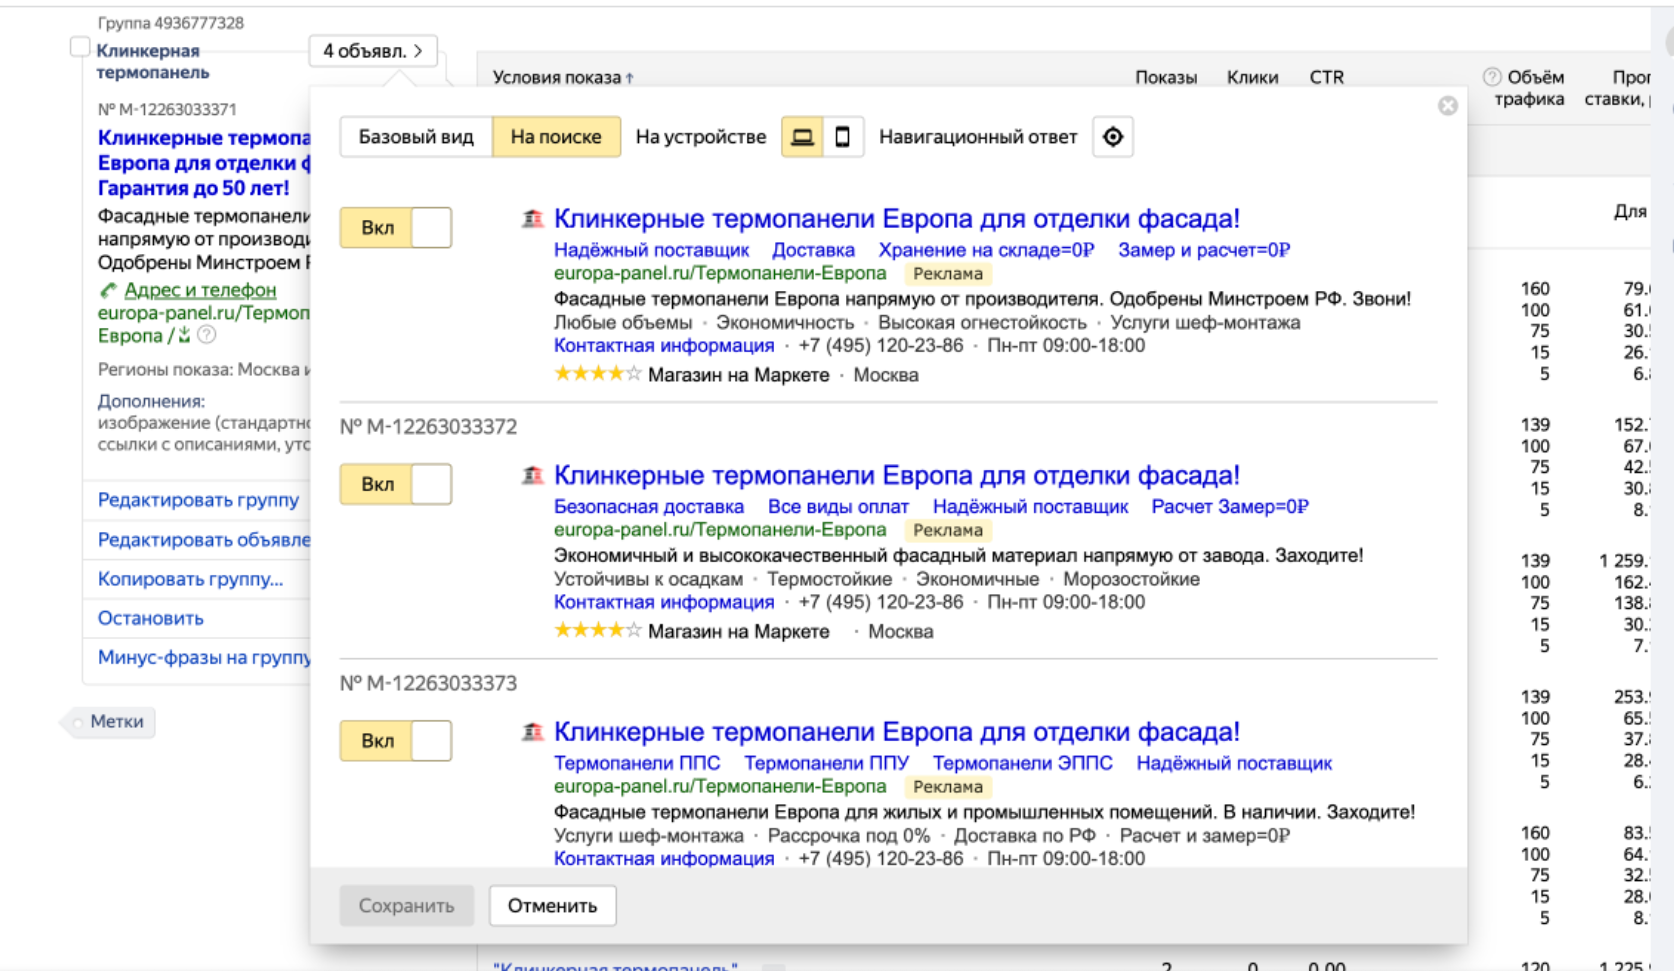This screenshot has width=1674, height=971.
Task: Click the На устройстве label
Action: tap(701, 137)
